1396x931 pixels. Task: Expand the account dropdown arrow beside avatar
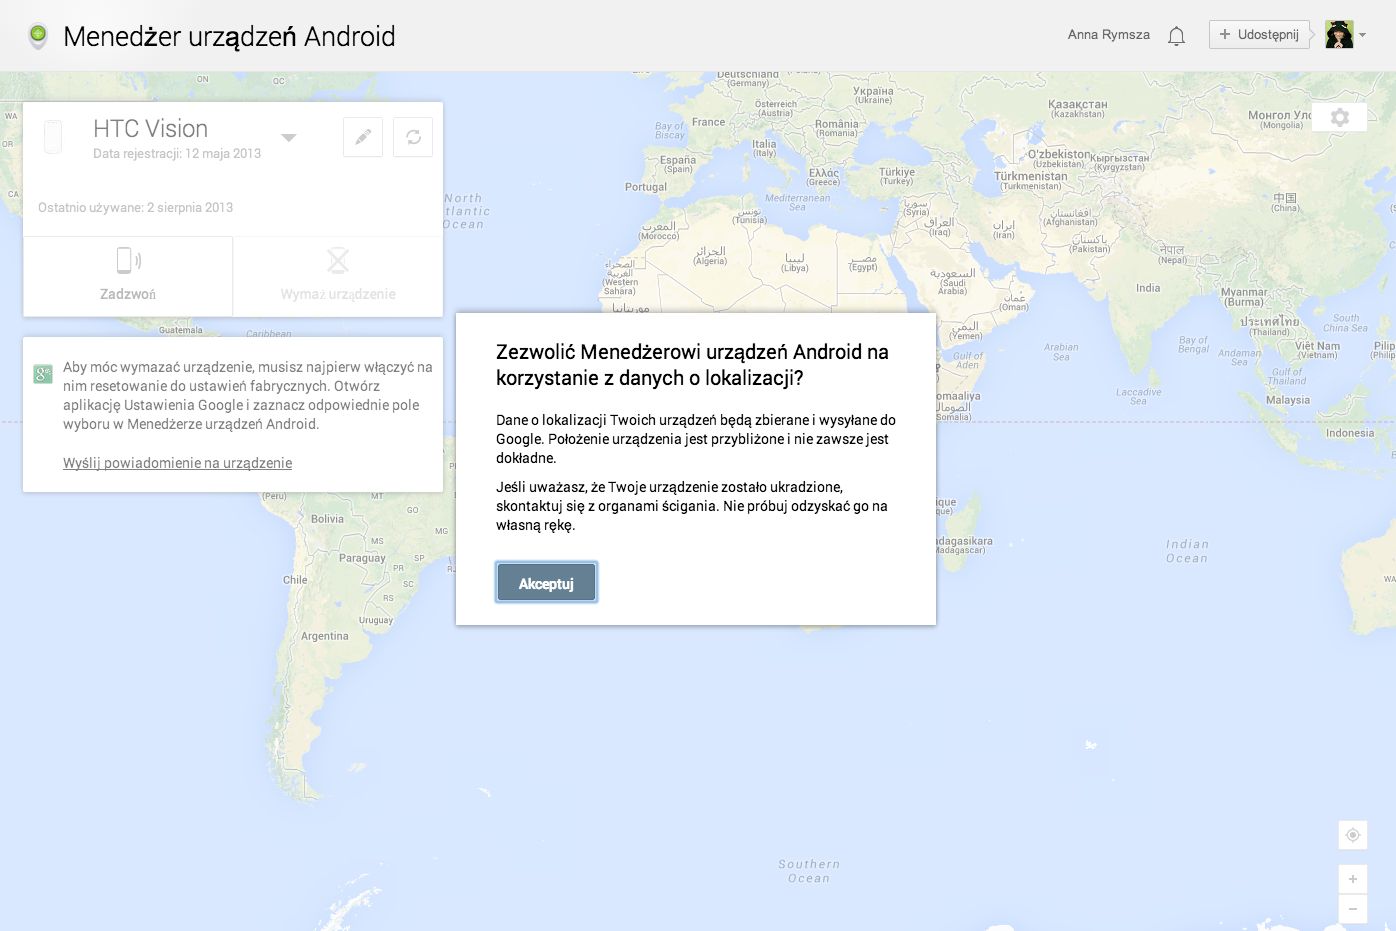pyautogui.click(x=1362, y=35)
